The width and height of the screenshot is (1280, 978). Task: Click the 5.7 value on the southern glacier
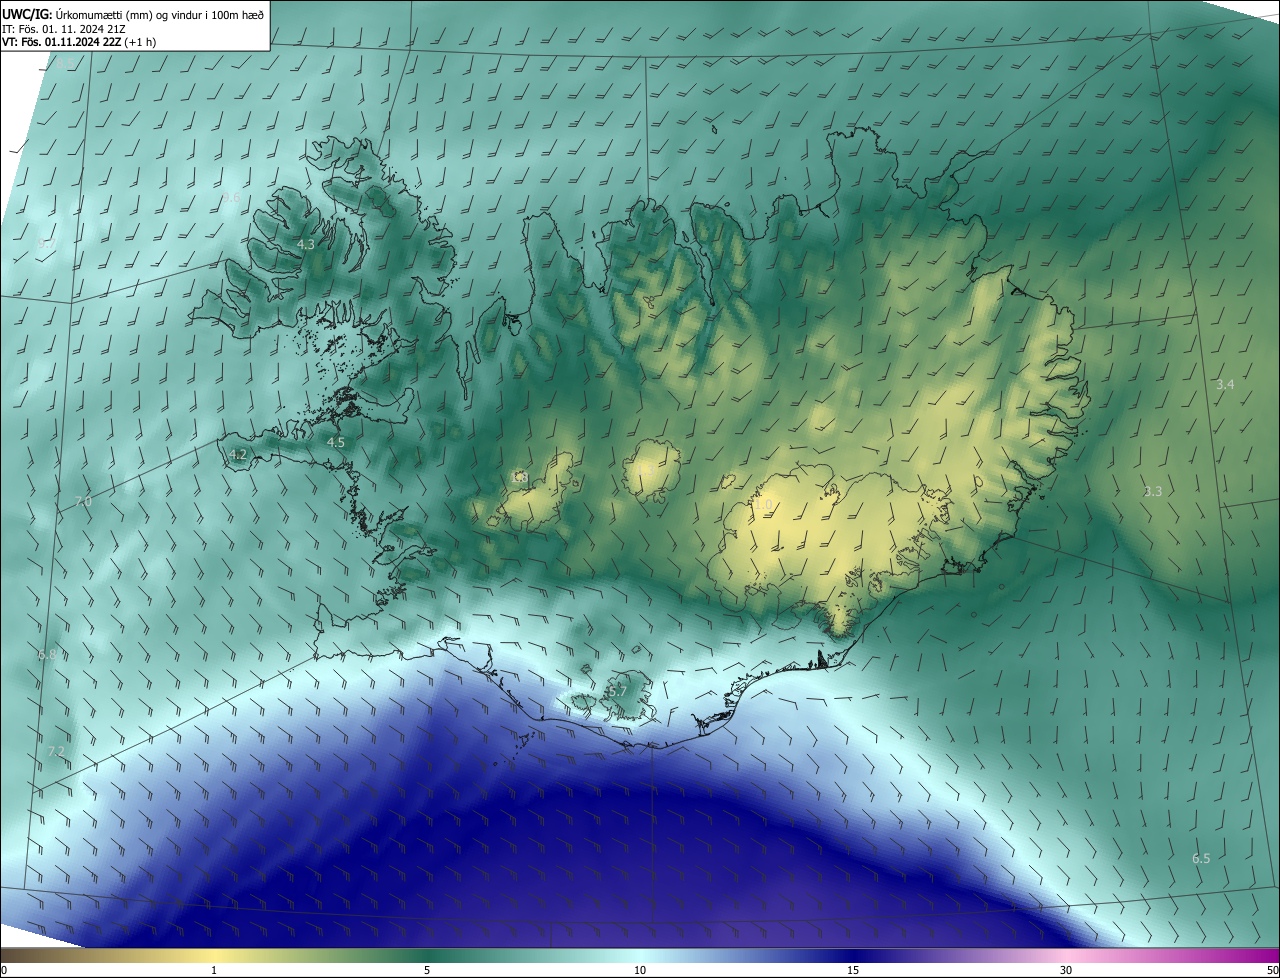[617, 690]
